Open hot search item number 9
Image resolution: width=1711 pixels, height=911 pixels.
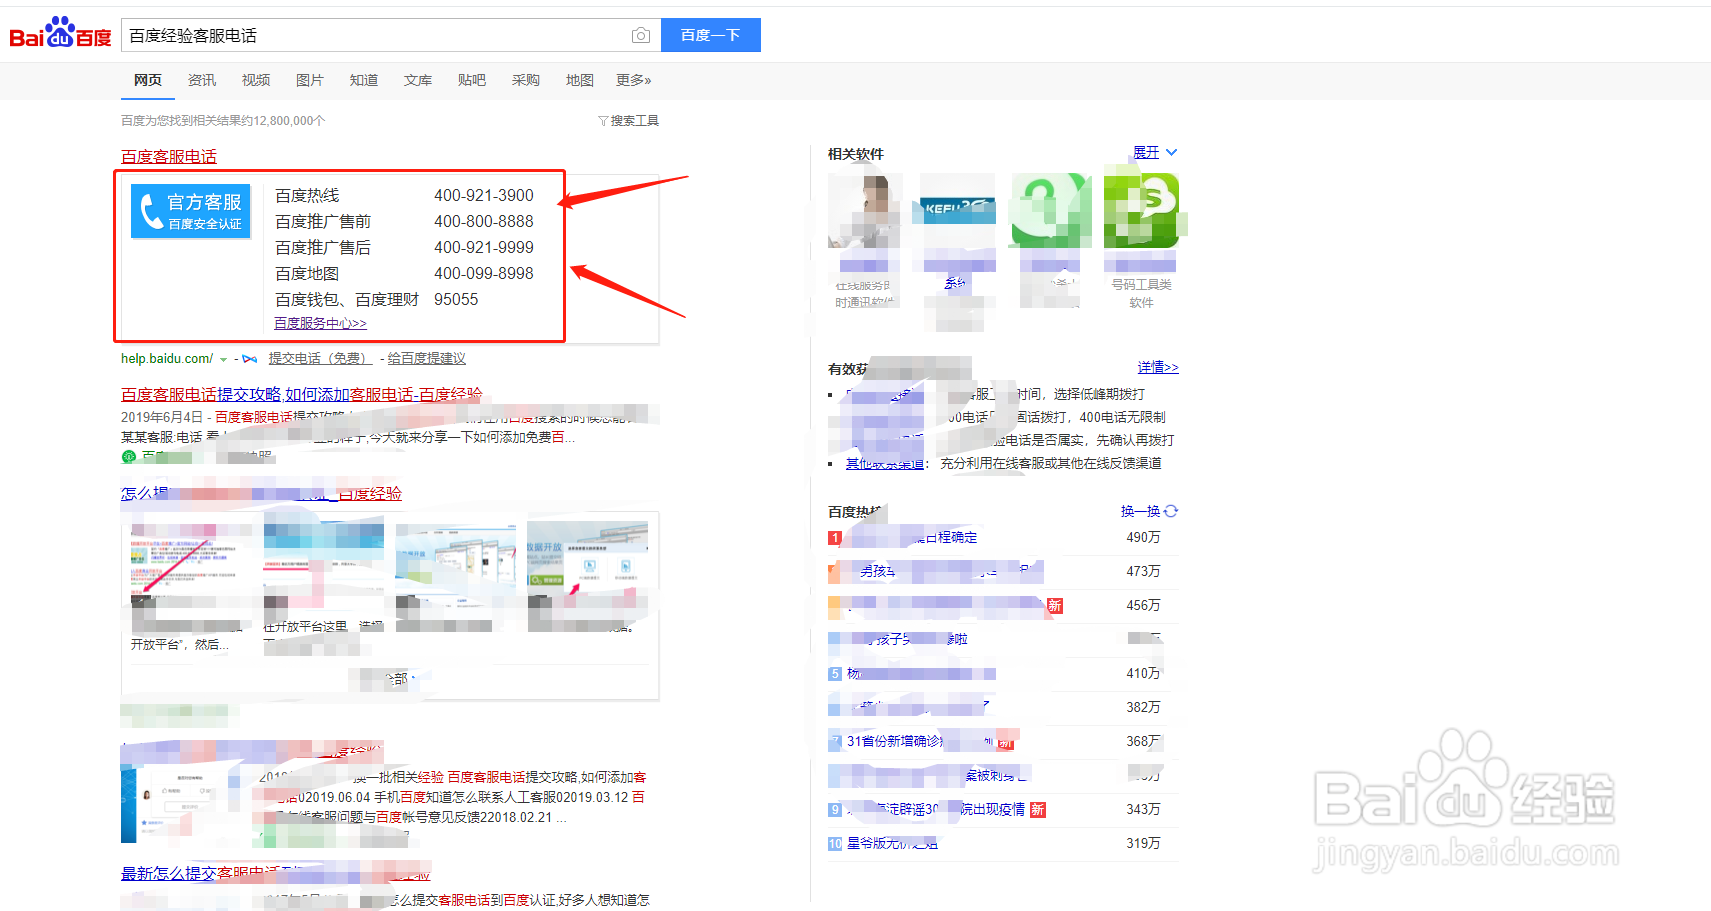[936, 809]
